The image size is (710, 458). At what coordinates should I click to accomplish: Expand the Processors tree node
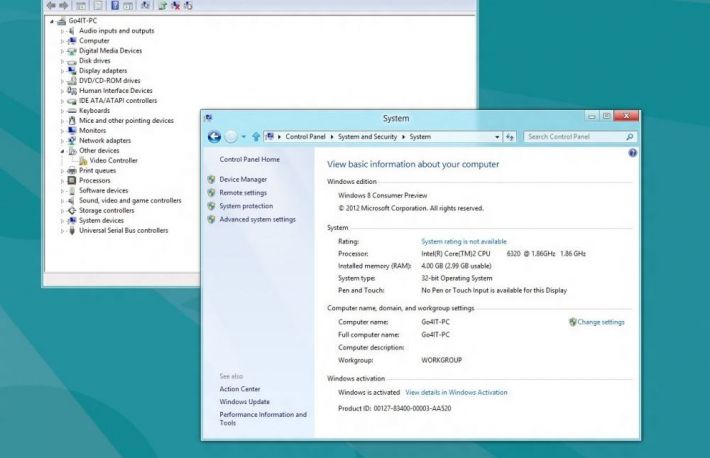coord(62,180)
